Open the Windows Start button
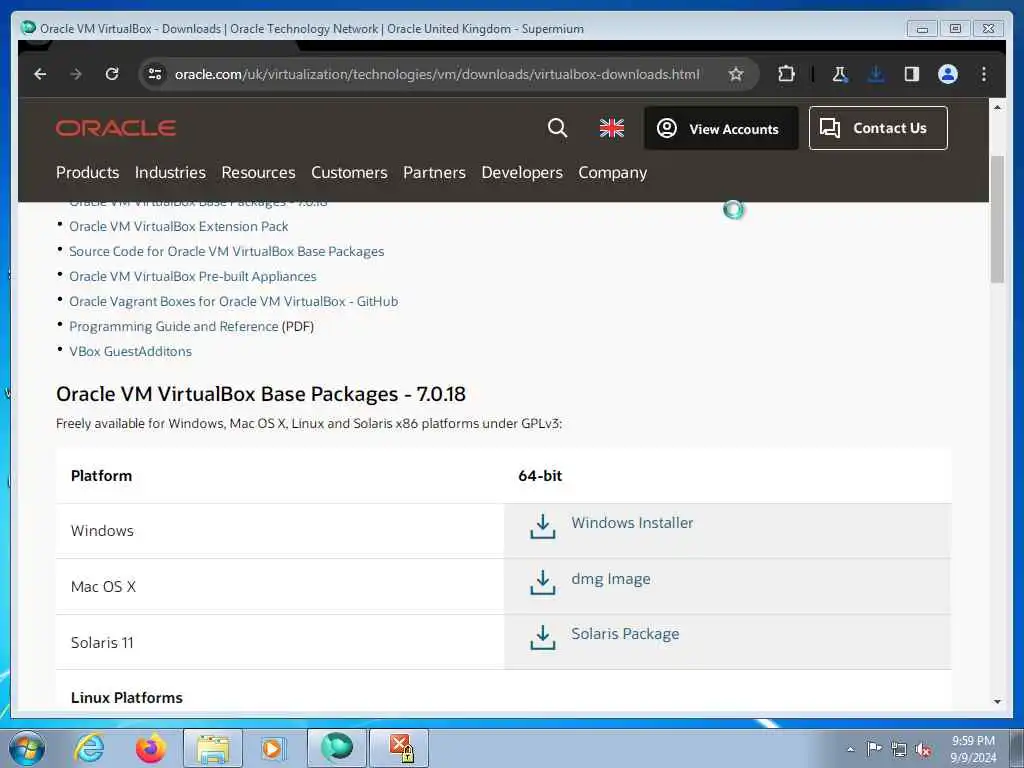This screenshot has width=1024, height=768. coord(27,748)
